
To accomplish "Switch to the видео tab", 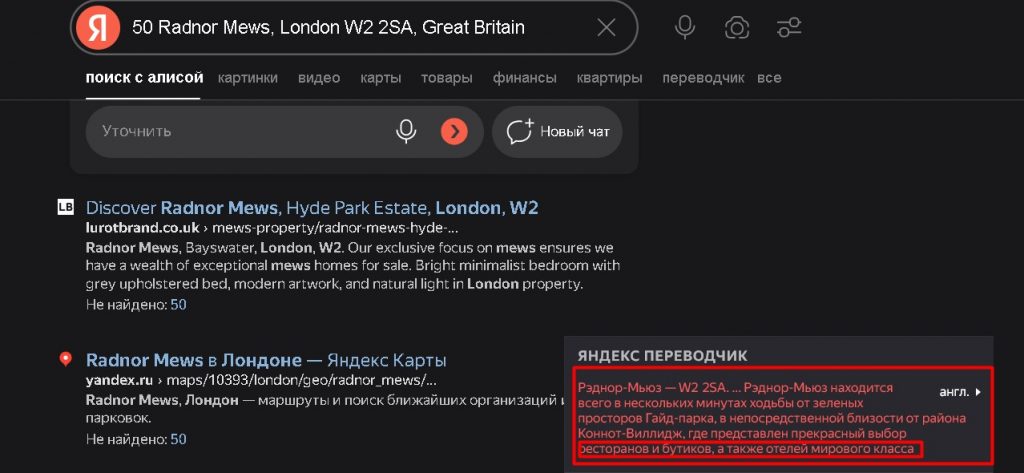I will [x=319, y=78].
